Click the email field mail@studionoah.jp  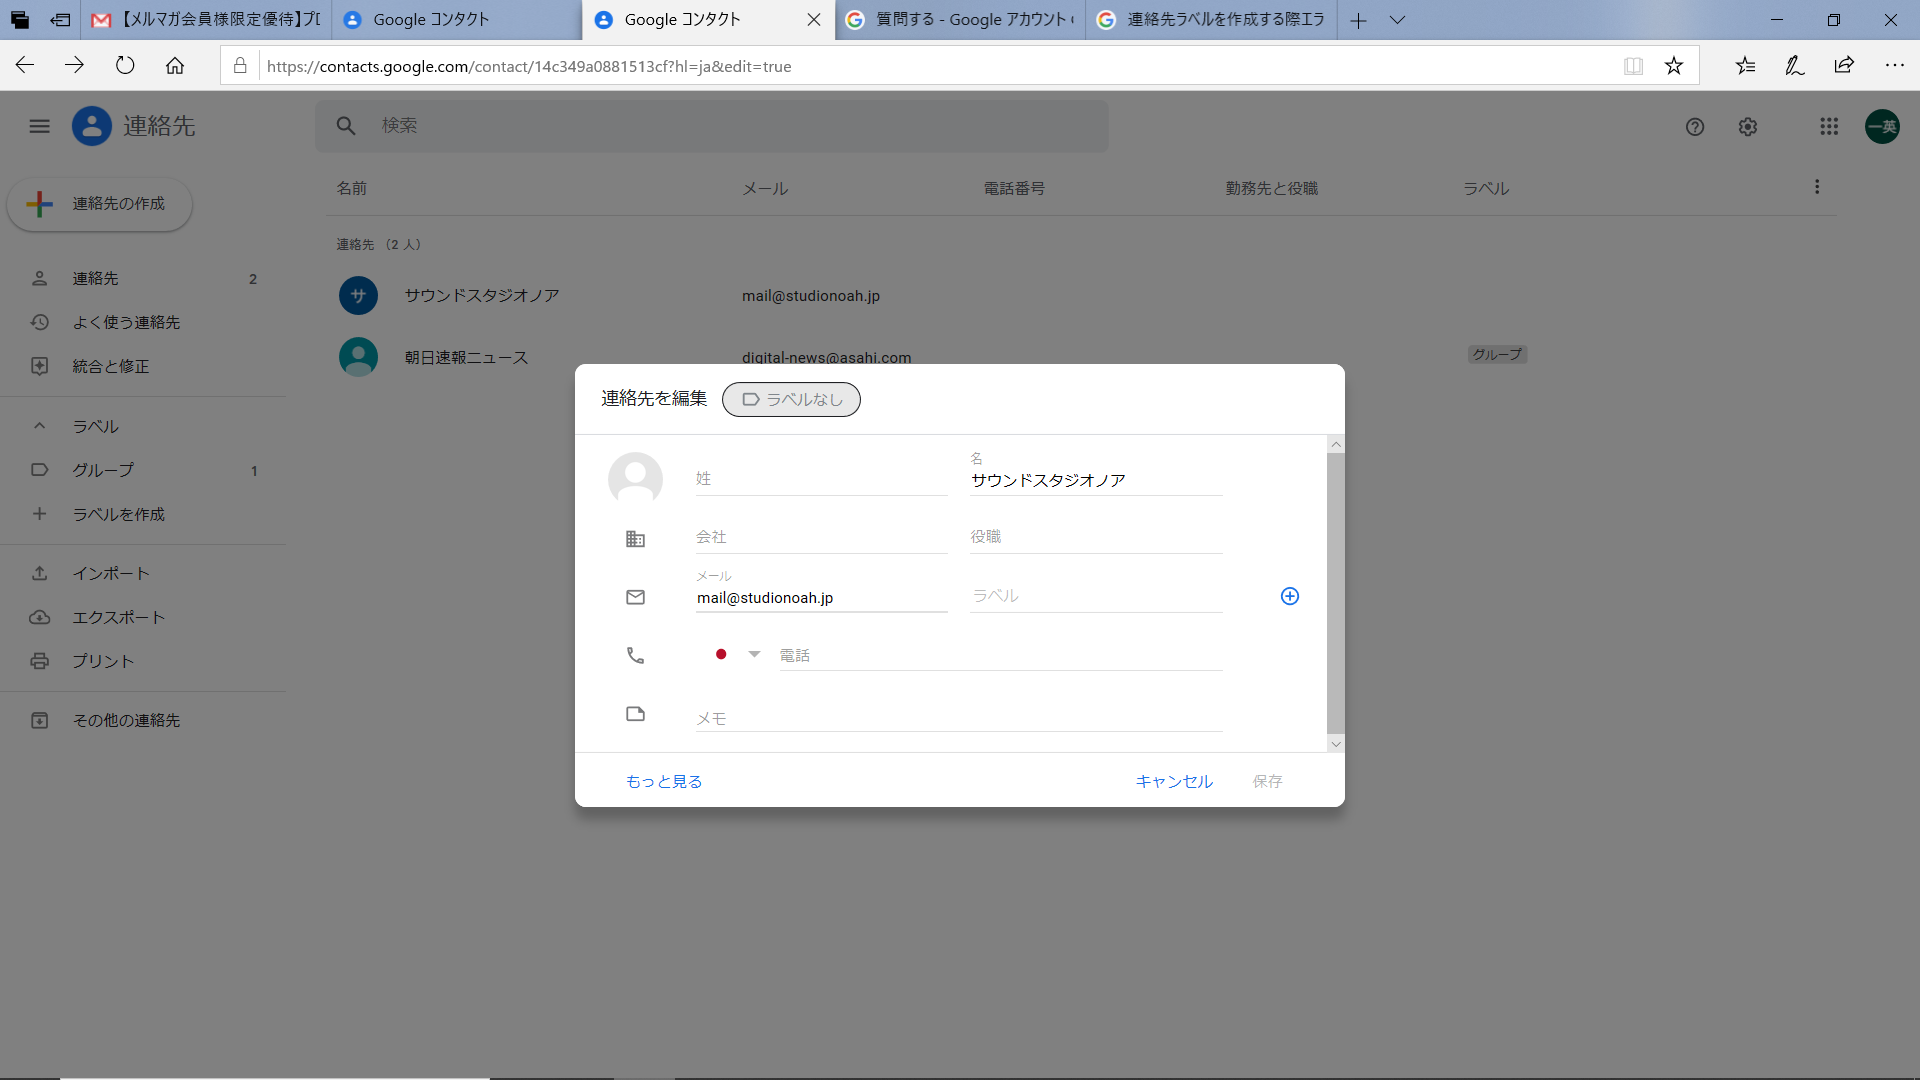(821, 598)
